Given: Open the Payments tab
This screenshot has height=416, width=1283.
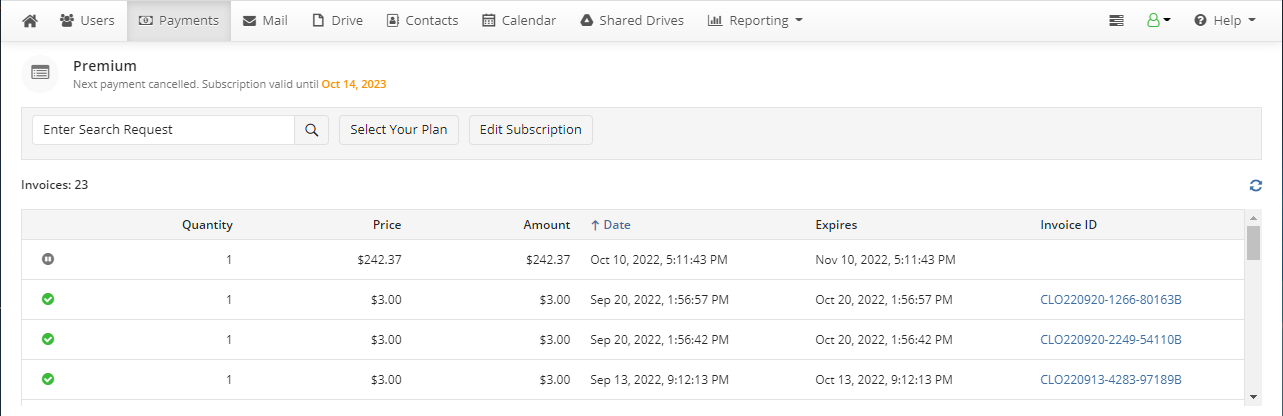Looking at the screenshot, I should tap(179, 20).
